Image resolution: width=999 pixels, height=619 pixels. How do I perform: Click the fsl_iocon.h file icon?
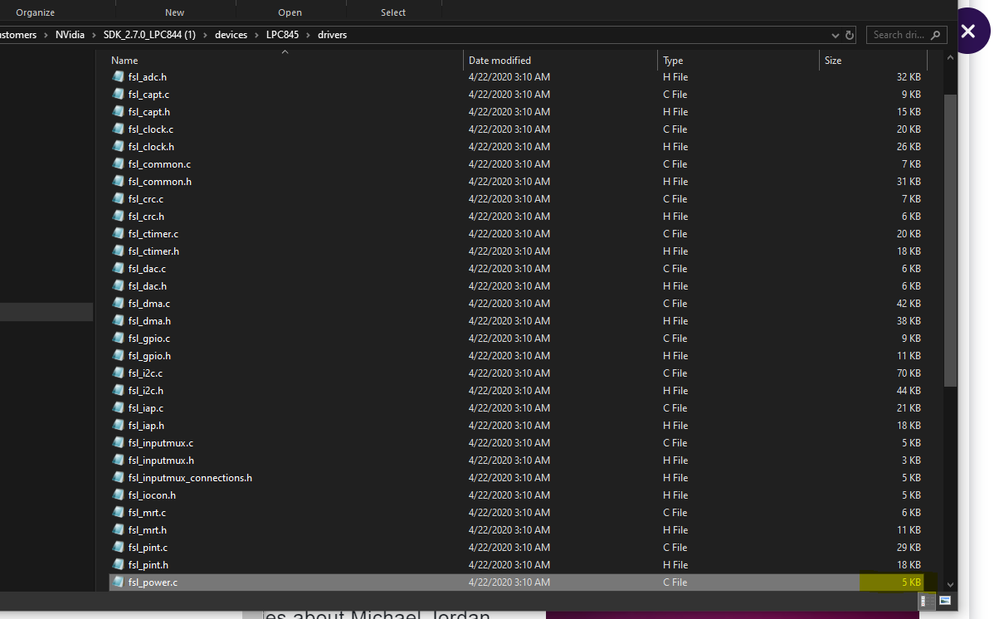118,495
